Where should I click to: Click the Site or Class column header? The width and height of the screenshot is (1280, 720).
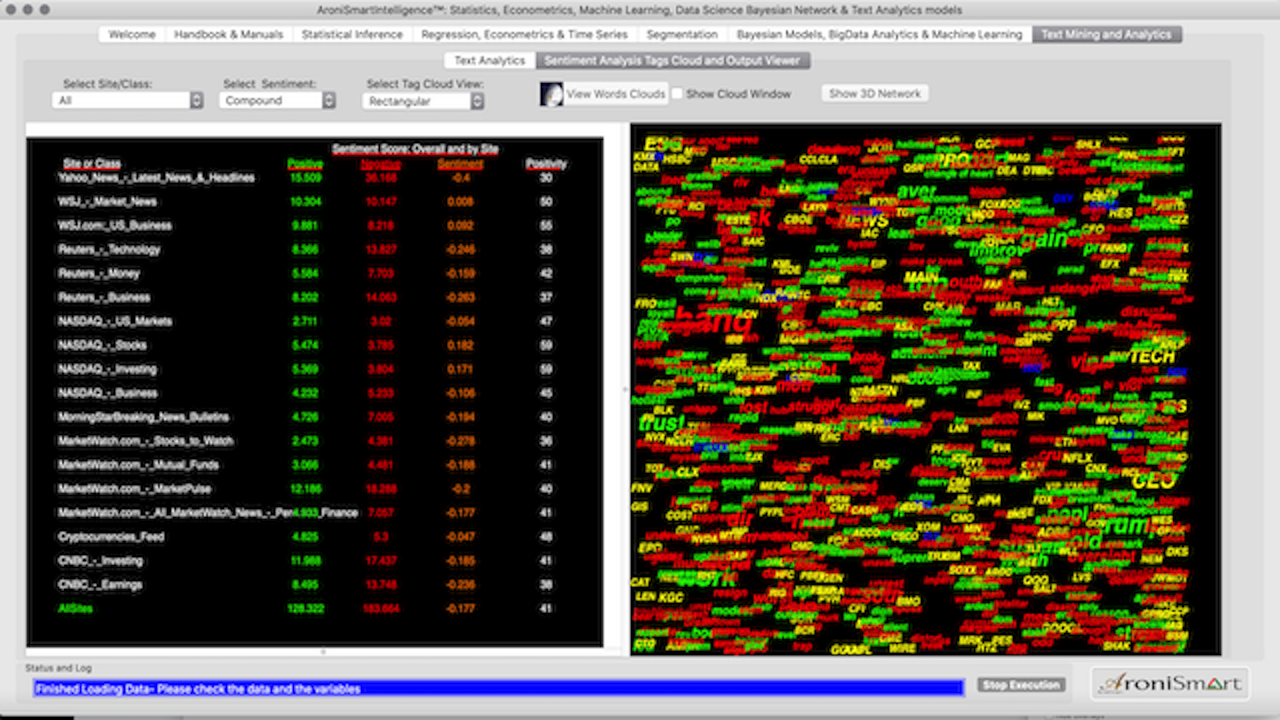[x=91, y=164]
